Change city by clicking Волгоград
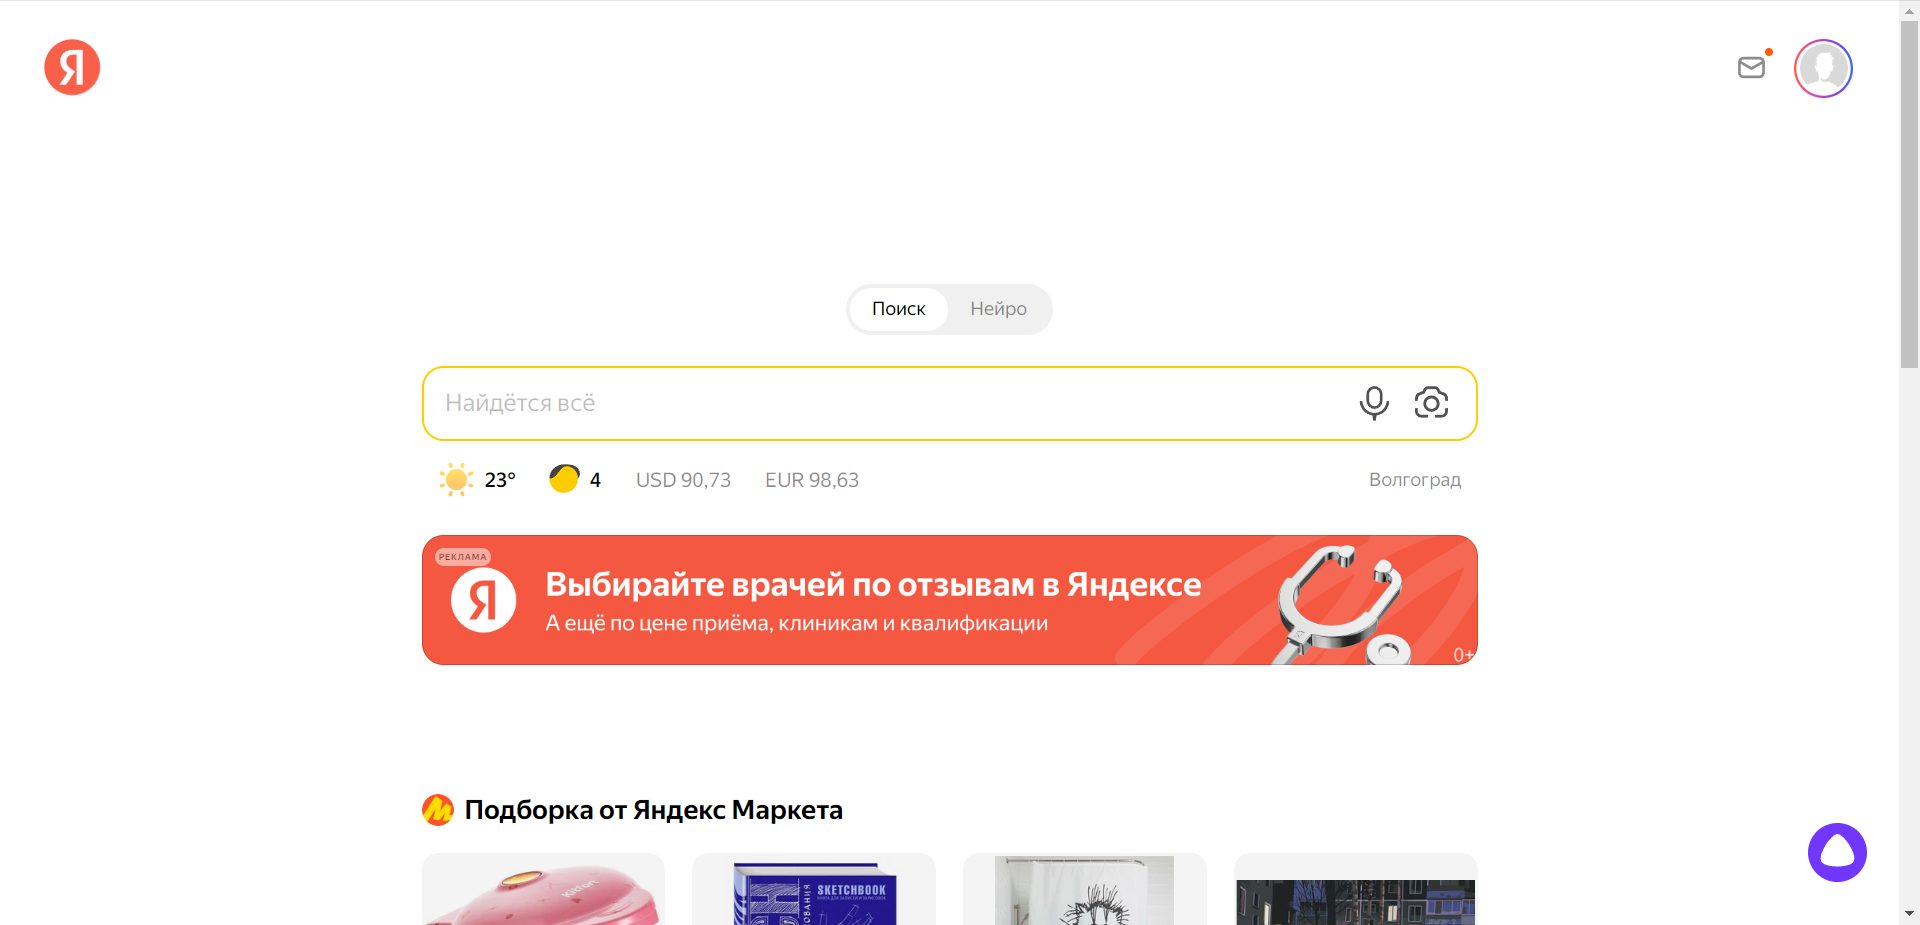Viewport: 1920px width, 925px height. click(x=1414, y=479)
